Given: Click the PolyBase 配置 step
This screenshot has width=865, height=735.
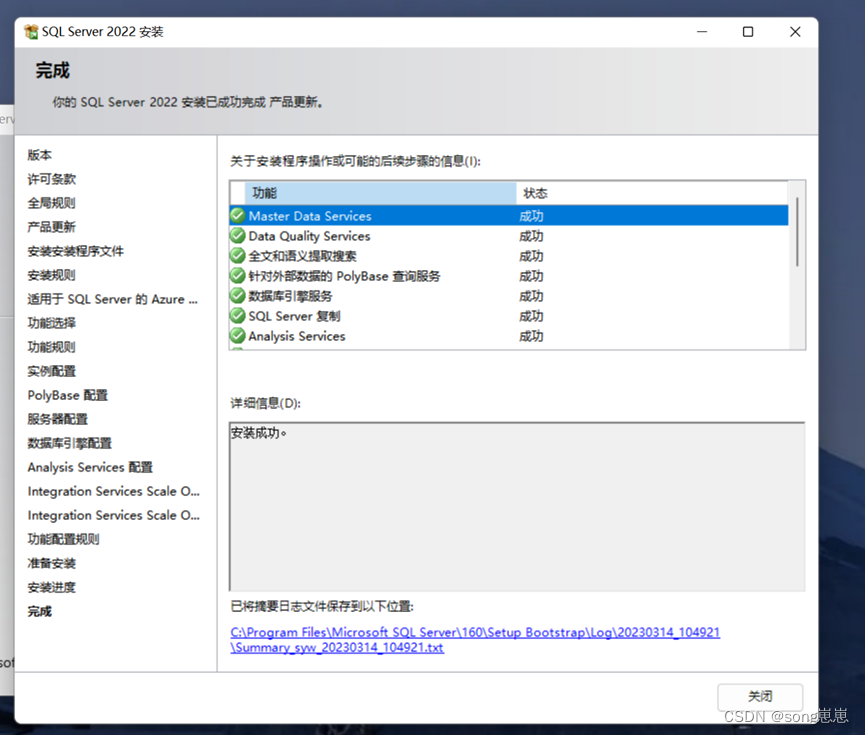Looking at the screenshot, I should click(x=68, y=395).
